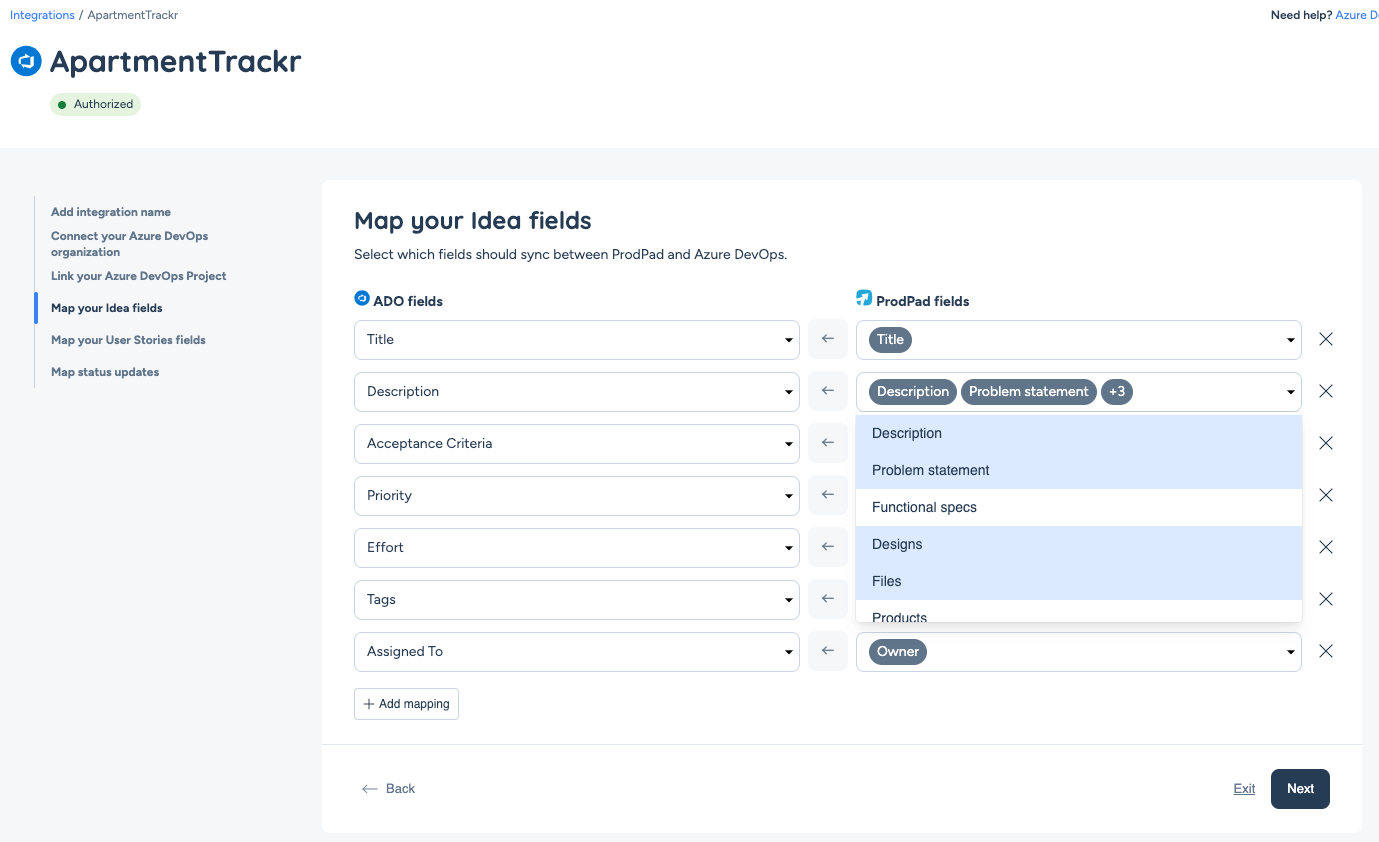Open the Description ADO field dropdown
Screen dimensions: 1379x842
click(x=577, y=392)
